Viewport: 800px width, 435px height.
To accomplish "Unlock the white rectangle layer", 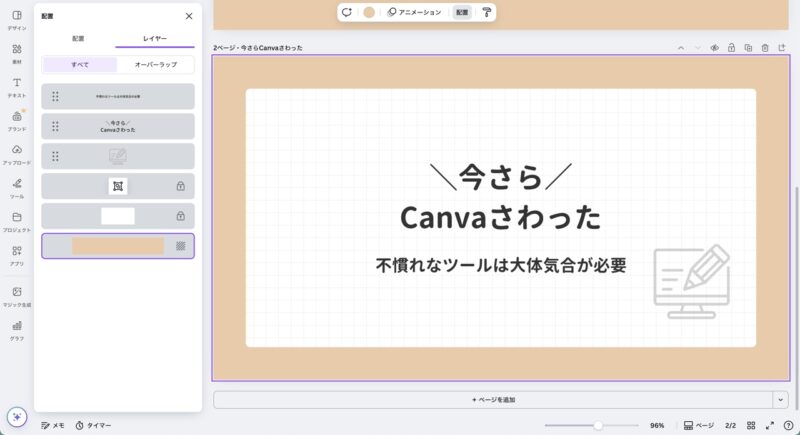I will [x=181, y=216].
